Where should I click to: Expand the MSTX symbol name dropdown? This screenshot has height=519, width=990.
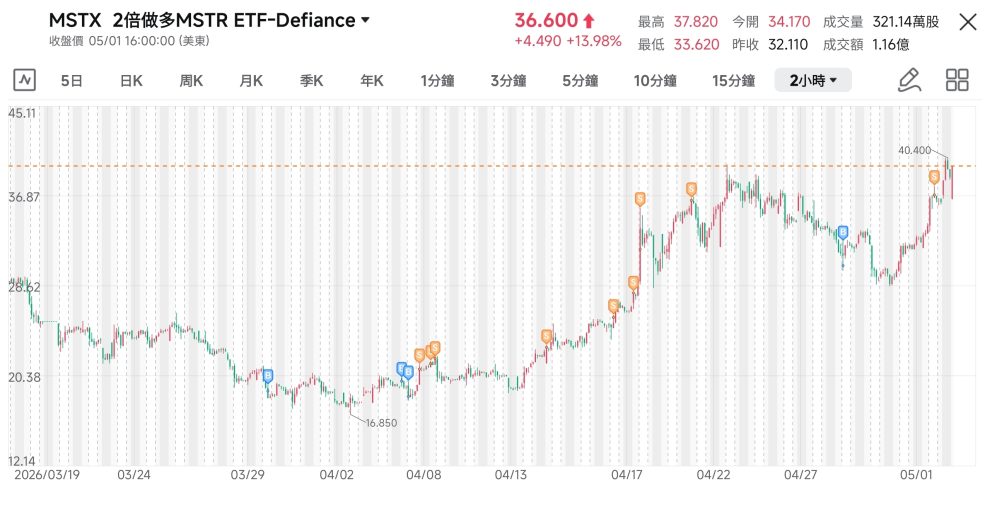tap(365, 20)
